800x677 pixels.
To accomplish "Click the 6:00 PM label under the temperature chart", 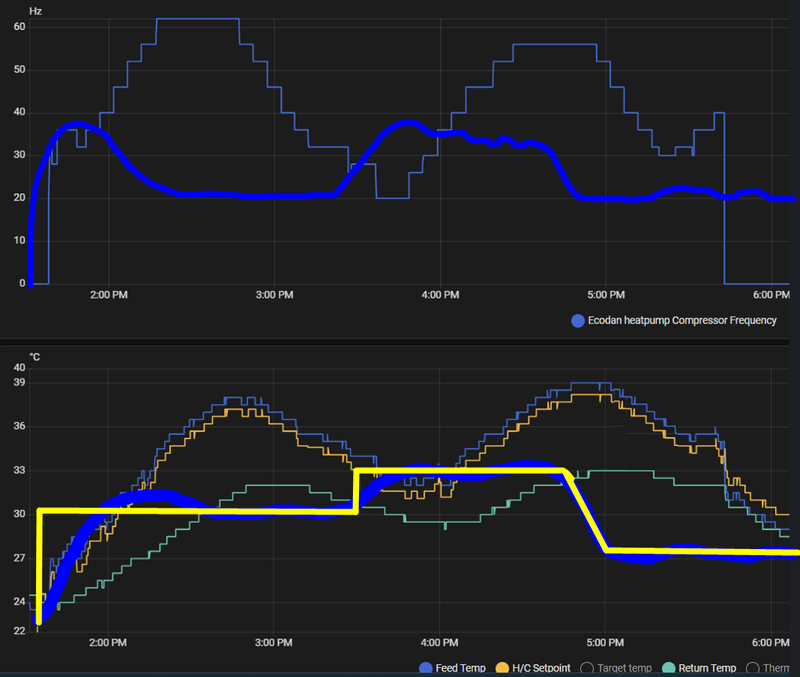I will click(771, 643).
